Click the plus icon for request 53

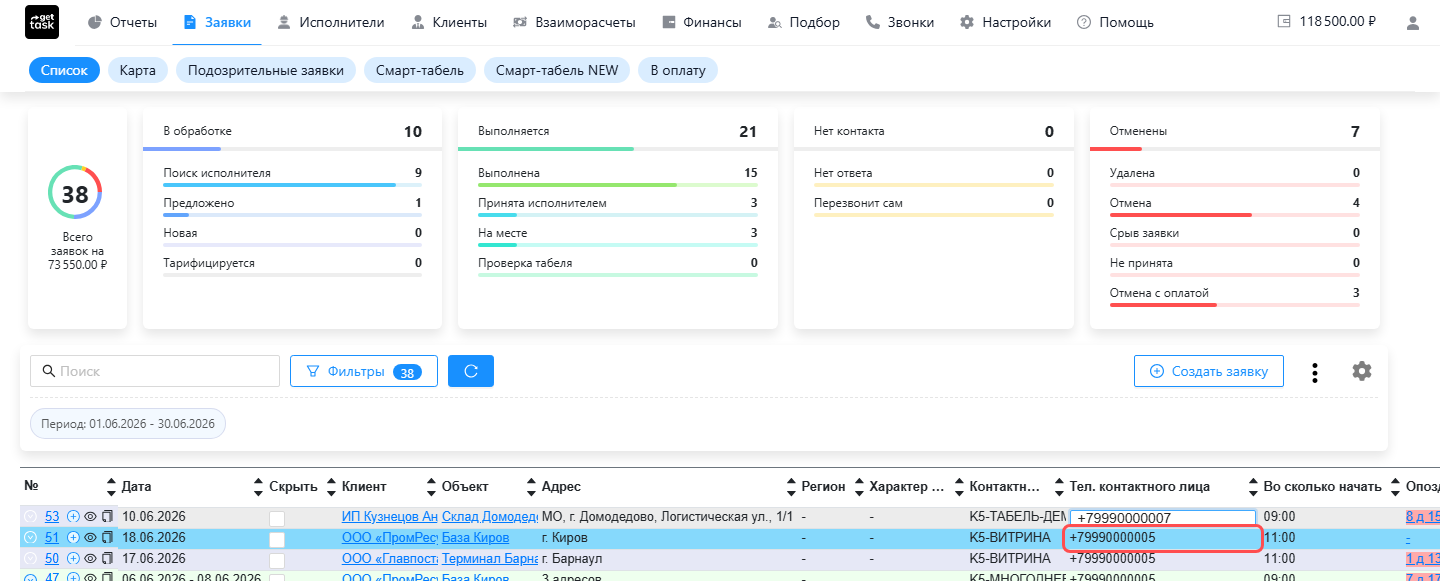click(x=73, y=517)
